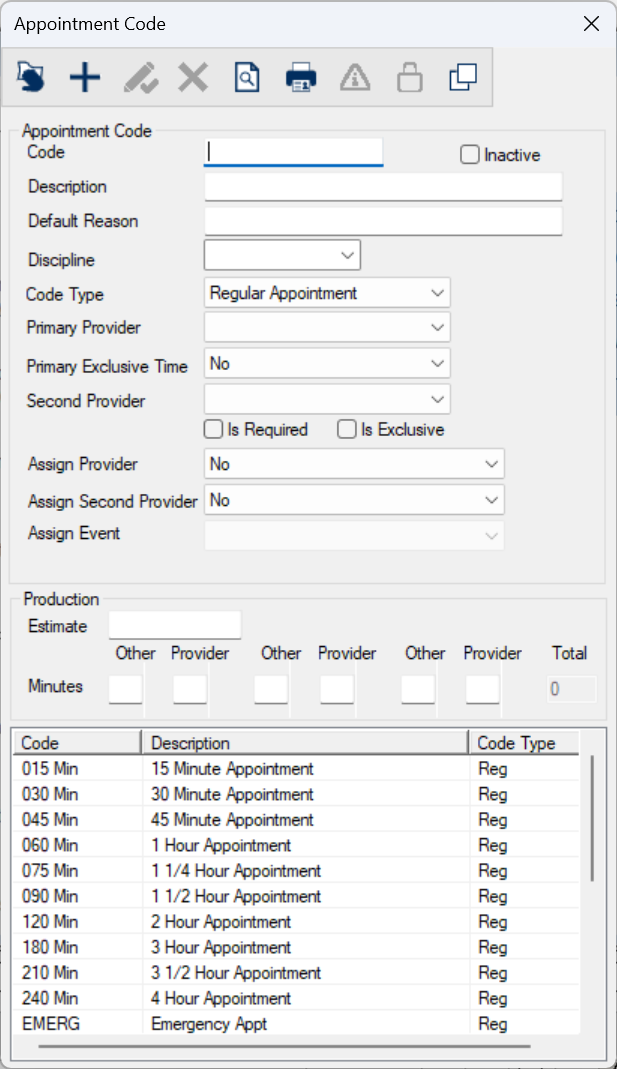Click into the Estimate input field

click(x=175, y=626)
